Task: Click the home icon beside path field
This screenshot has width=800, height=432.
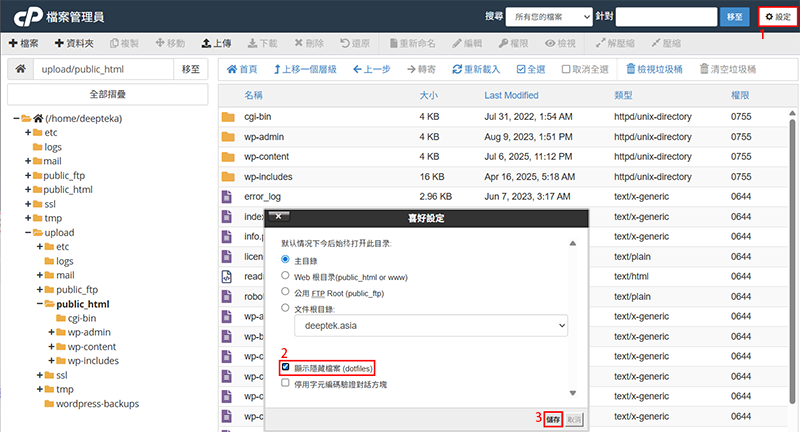Action: point(19,69)
